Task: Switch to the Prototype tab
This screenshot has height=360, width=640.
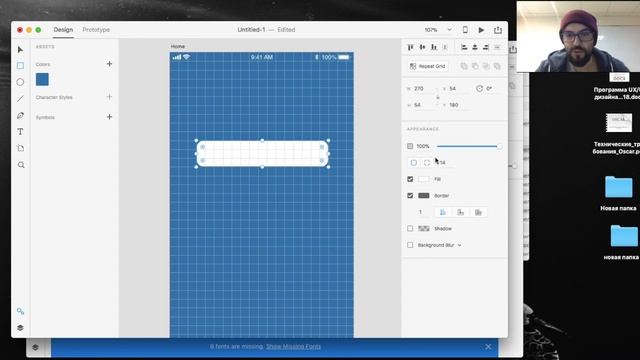Action: tap(96, 30)
